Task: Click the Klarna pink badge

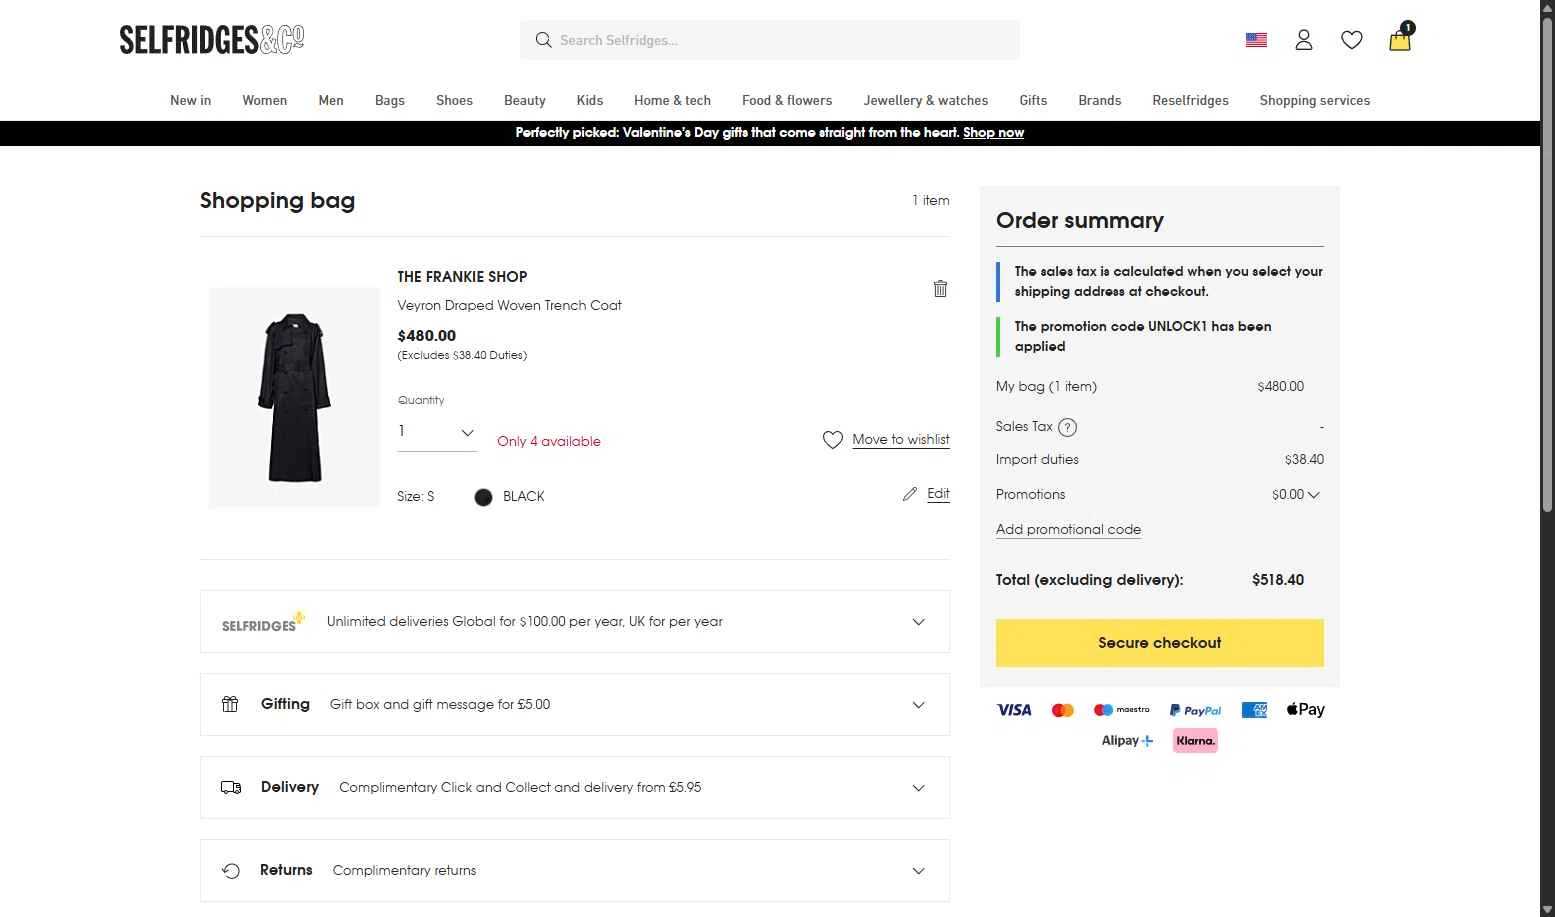Action: click(x=1195, y=741)
